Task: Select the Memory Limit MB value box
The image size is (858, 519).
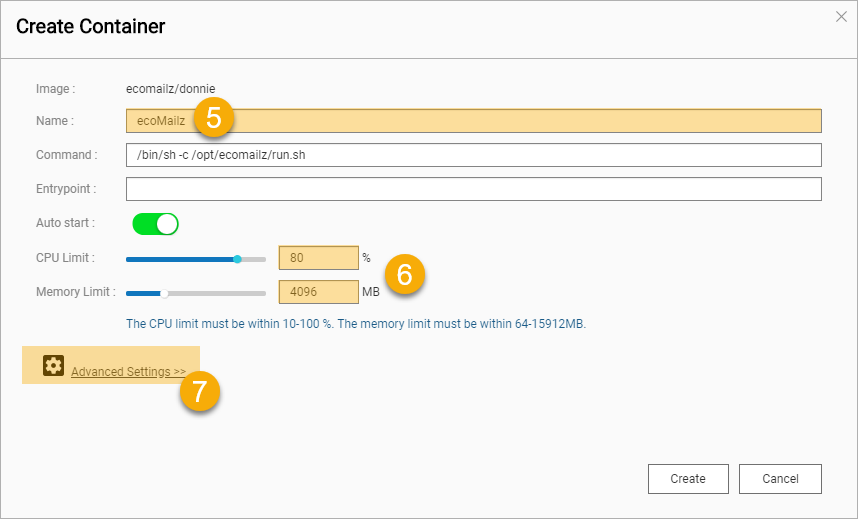Action: 319,292
